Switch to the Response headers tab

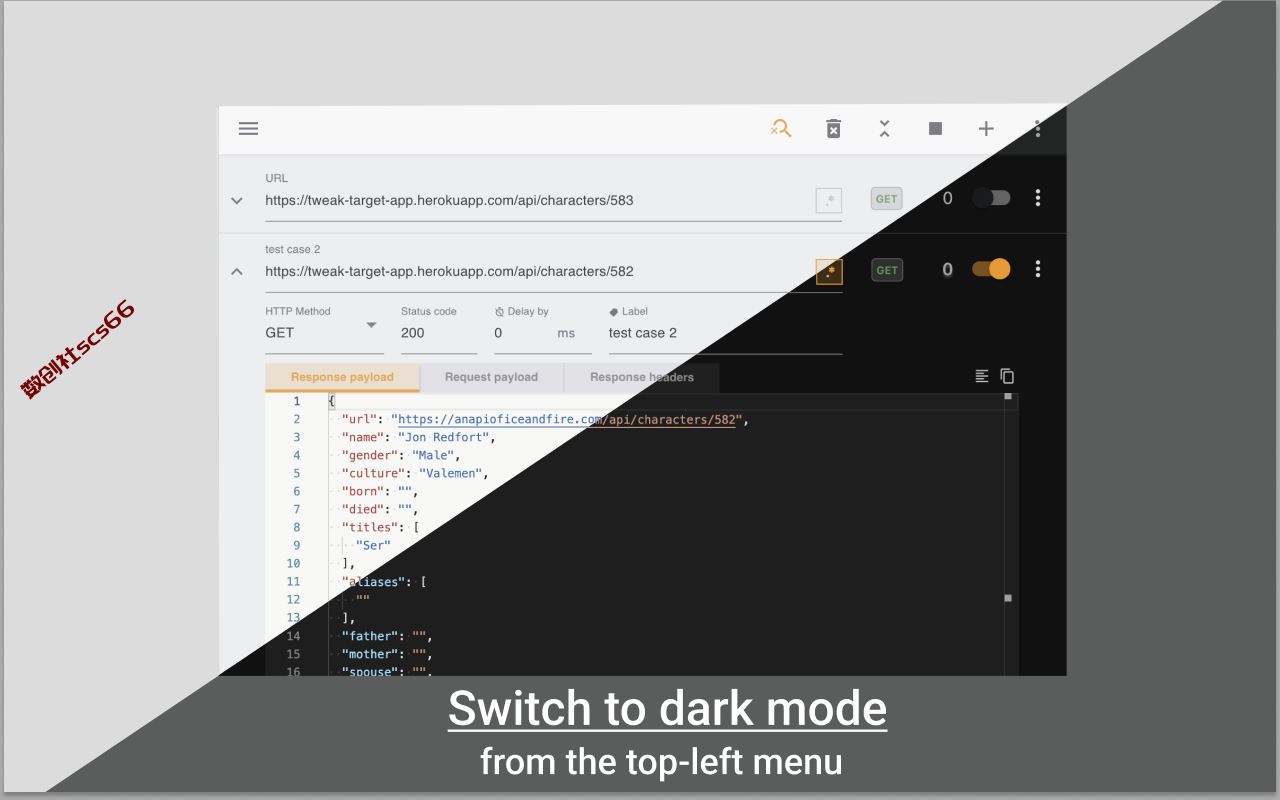642,377
